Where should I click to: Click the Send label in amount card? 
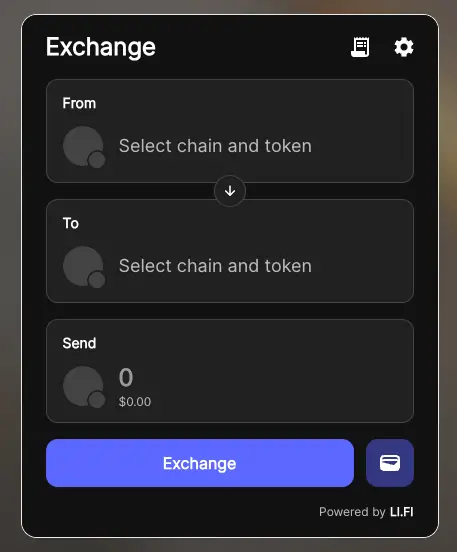coord(79,343)
